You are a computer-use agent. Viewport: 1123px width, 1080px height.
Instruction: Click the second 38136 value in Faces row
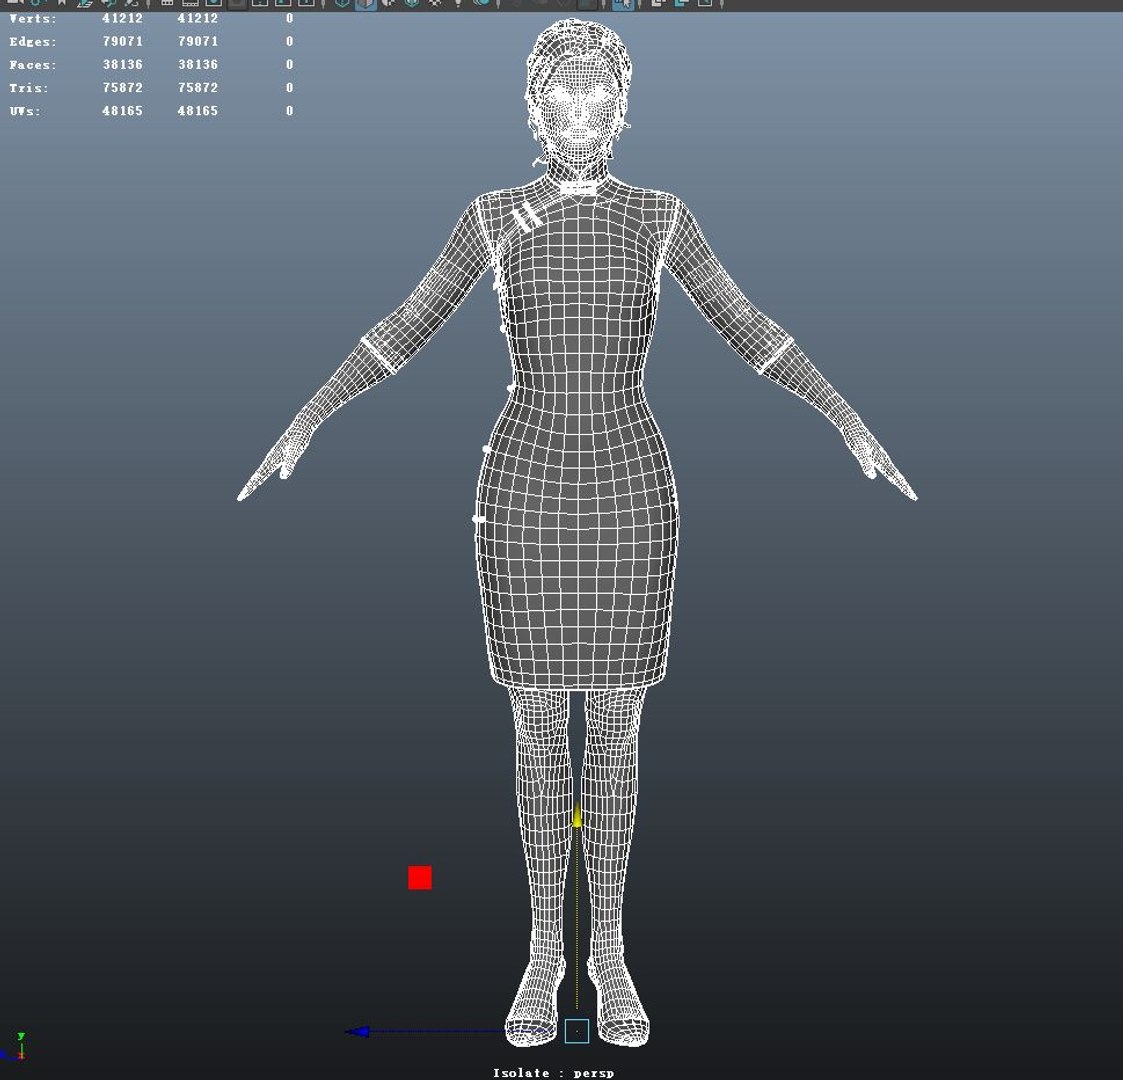(198, 64)
